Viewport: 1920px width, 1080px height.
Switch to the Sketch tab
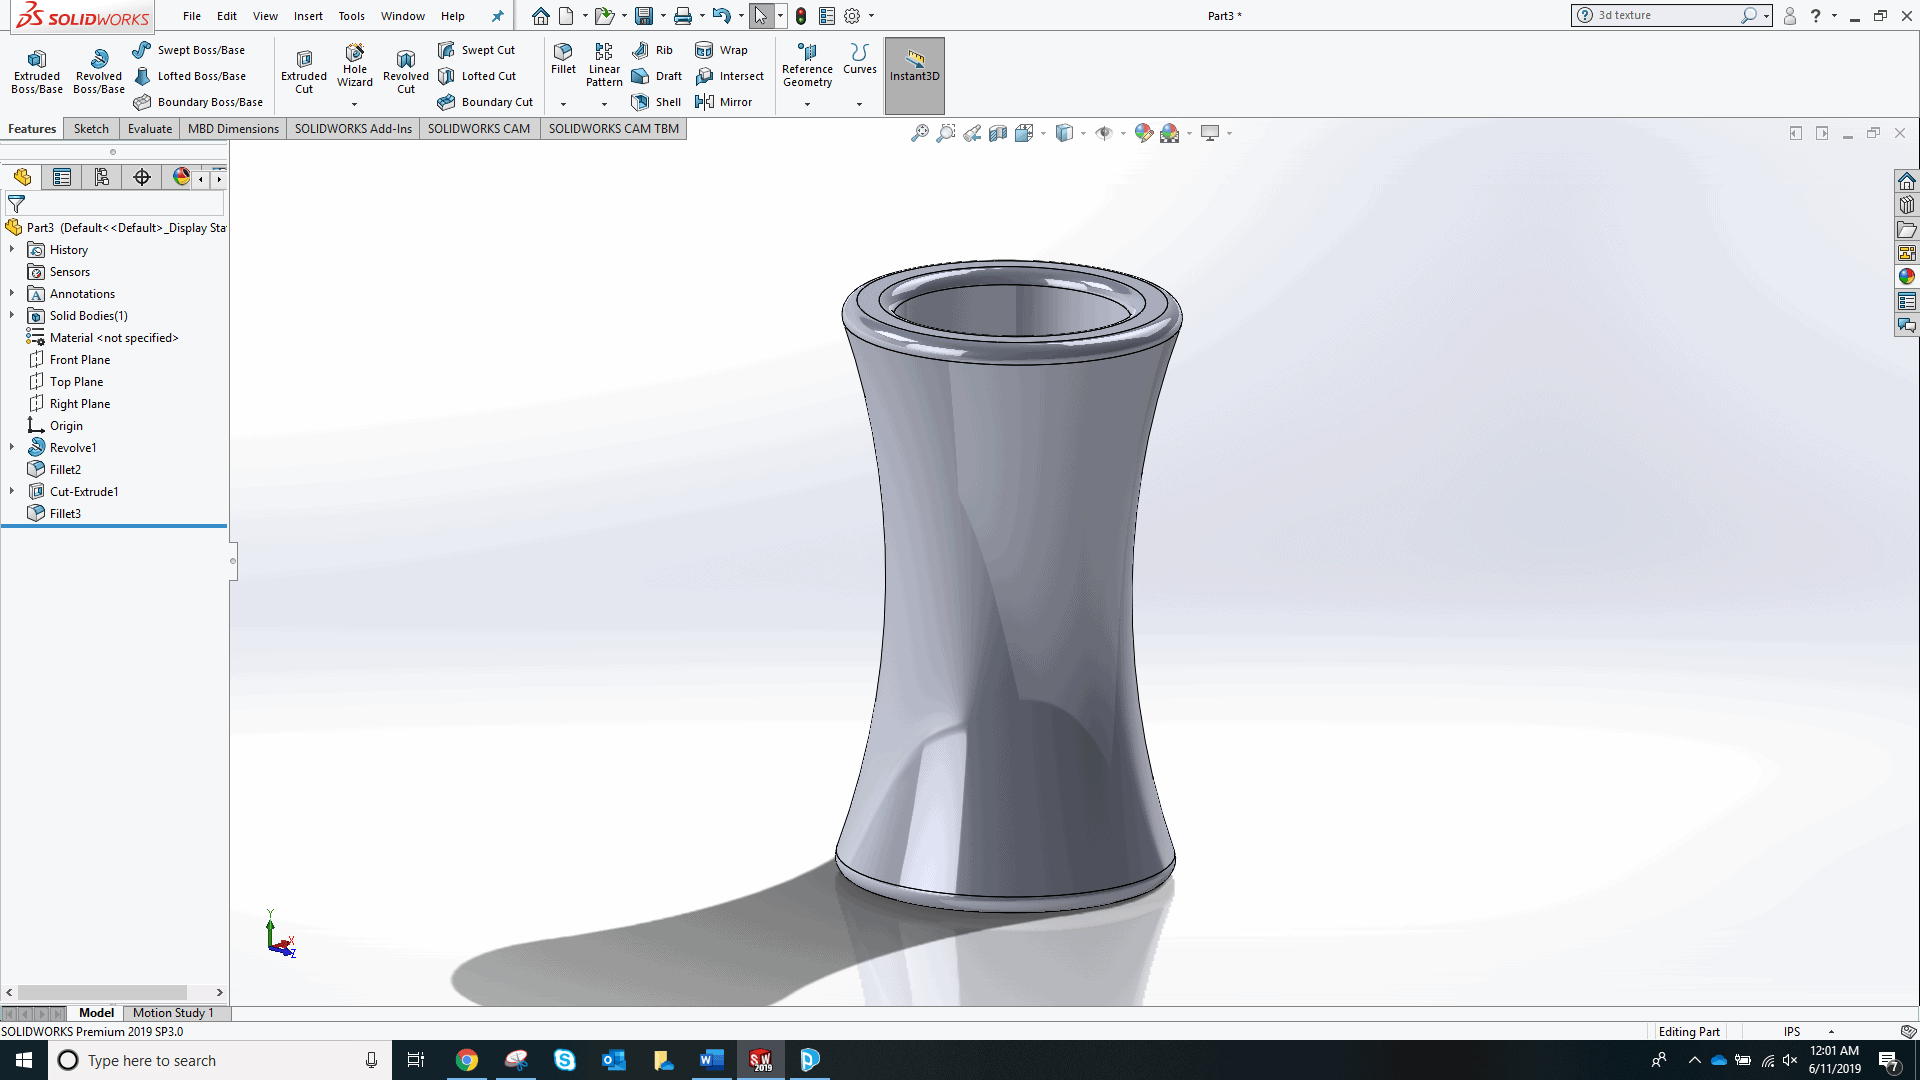(x=91, y=129)
